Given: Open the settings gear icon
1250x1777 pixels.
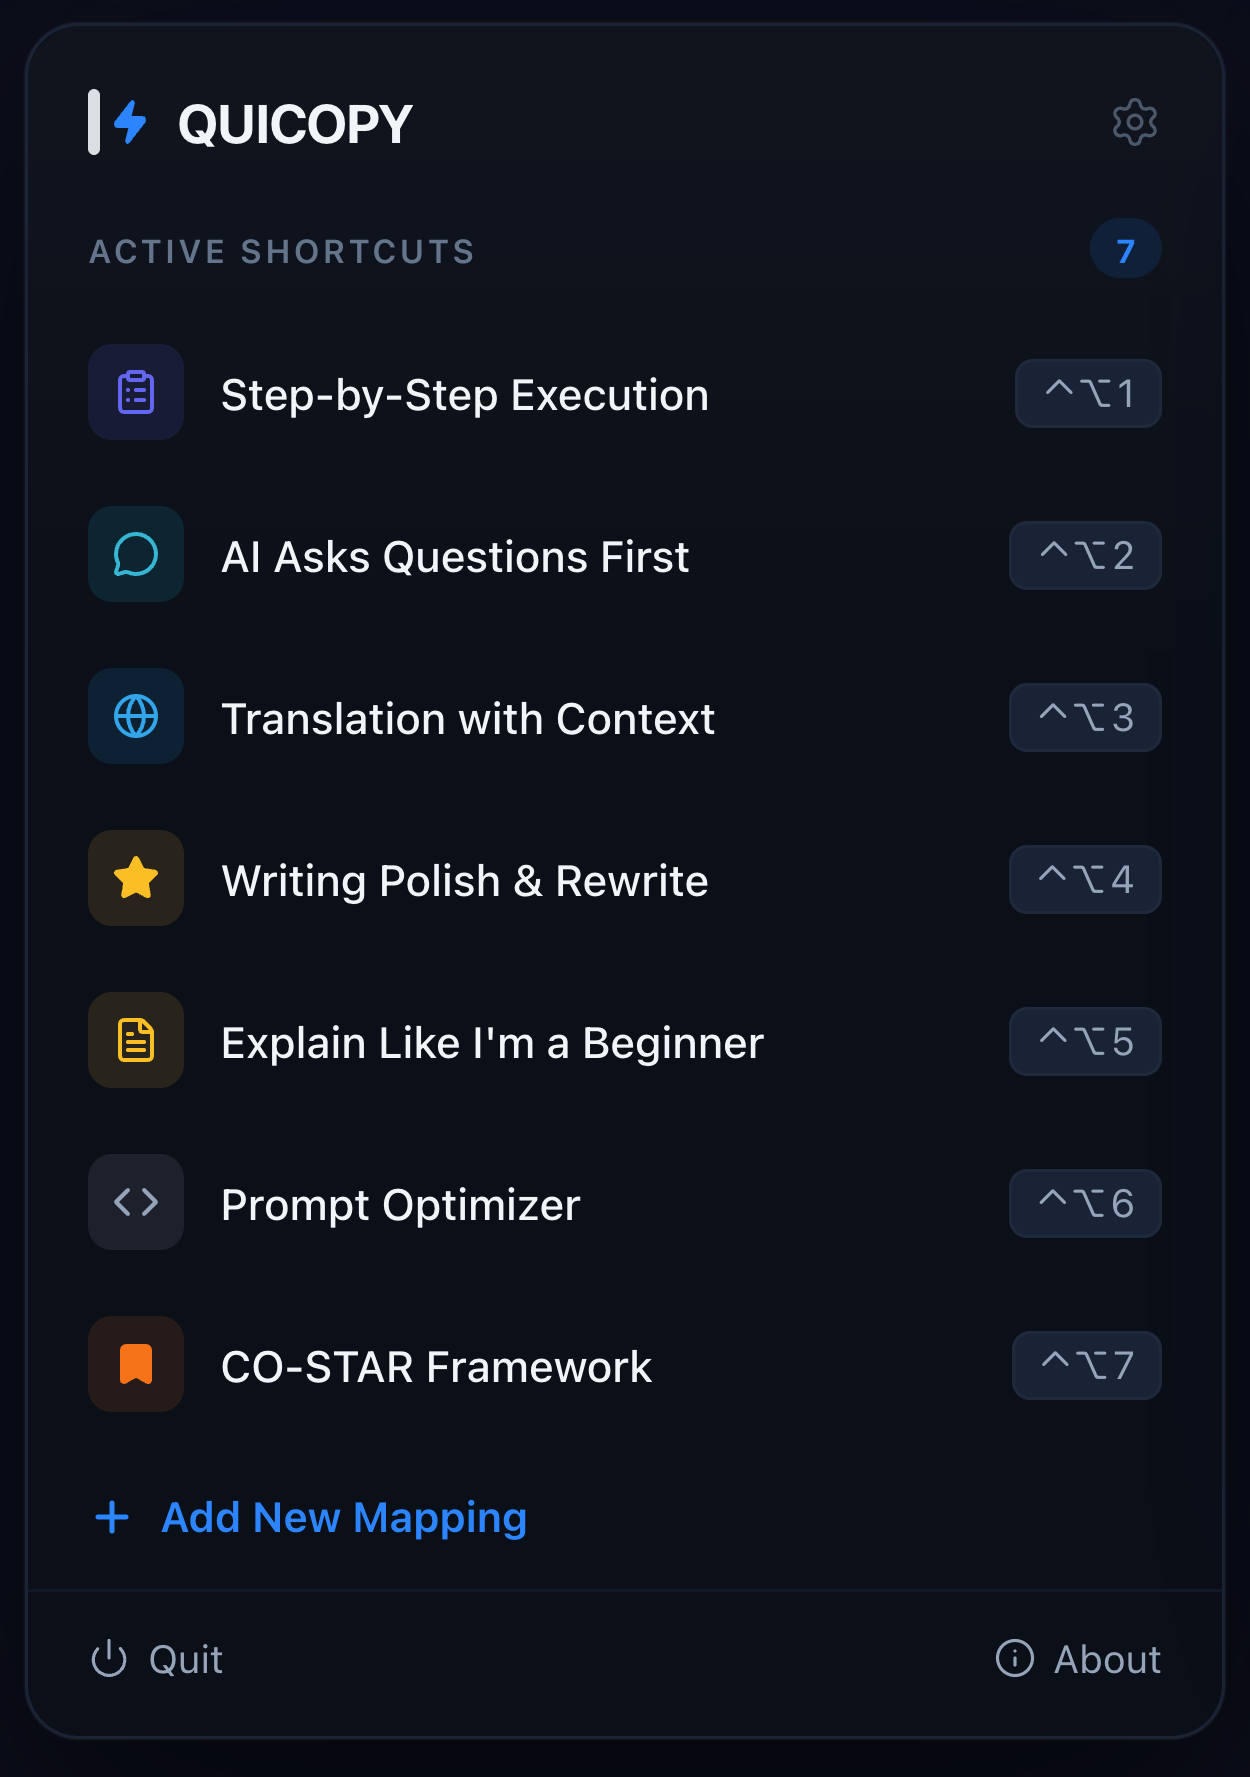Looking at the screenshot, I should (x=1135, y=122).
